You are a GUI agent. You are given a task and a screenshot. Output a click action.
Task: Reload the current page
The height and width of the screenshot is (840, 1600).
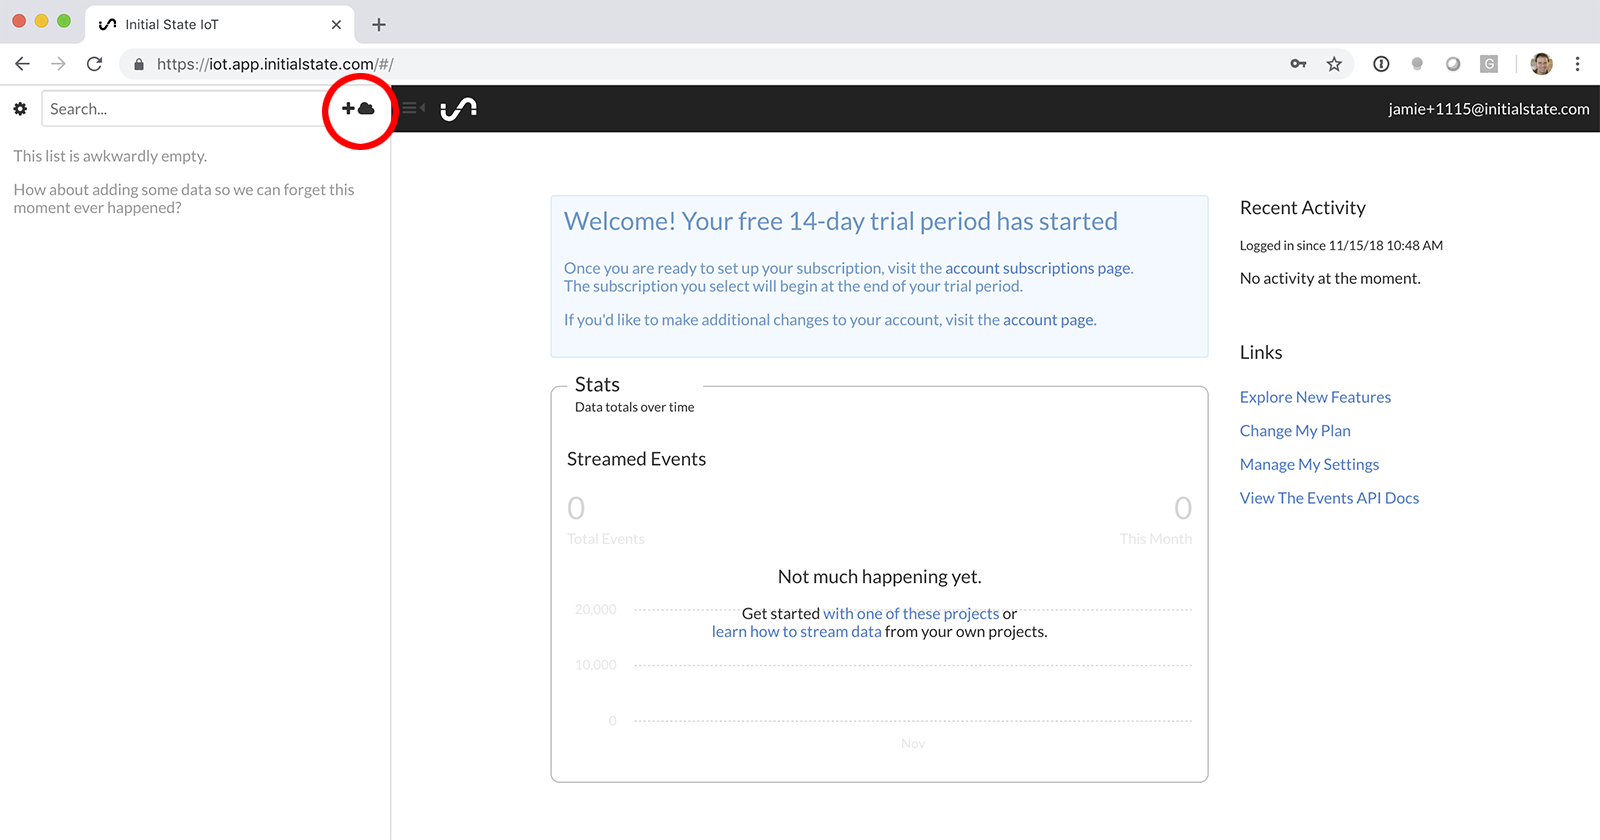[95, 64]
